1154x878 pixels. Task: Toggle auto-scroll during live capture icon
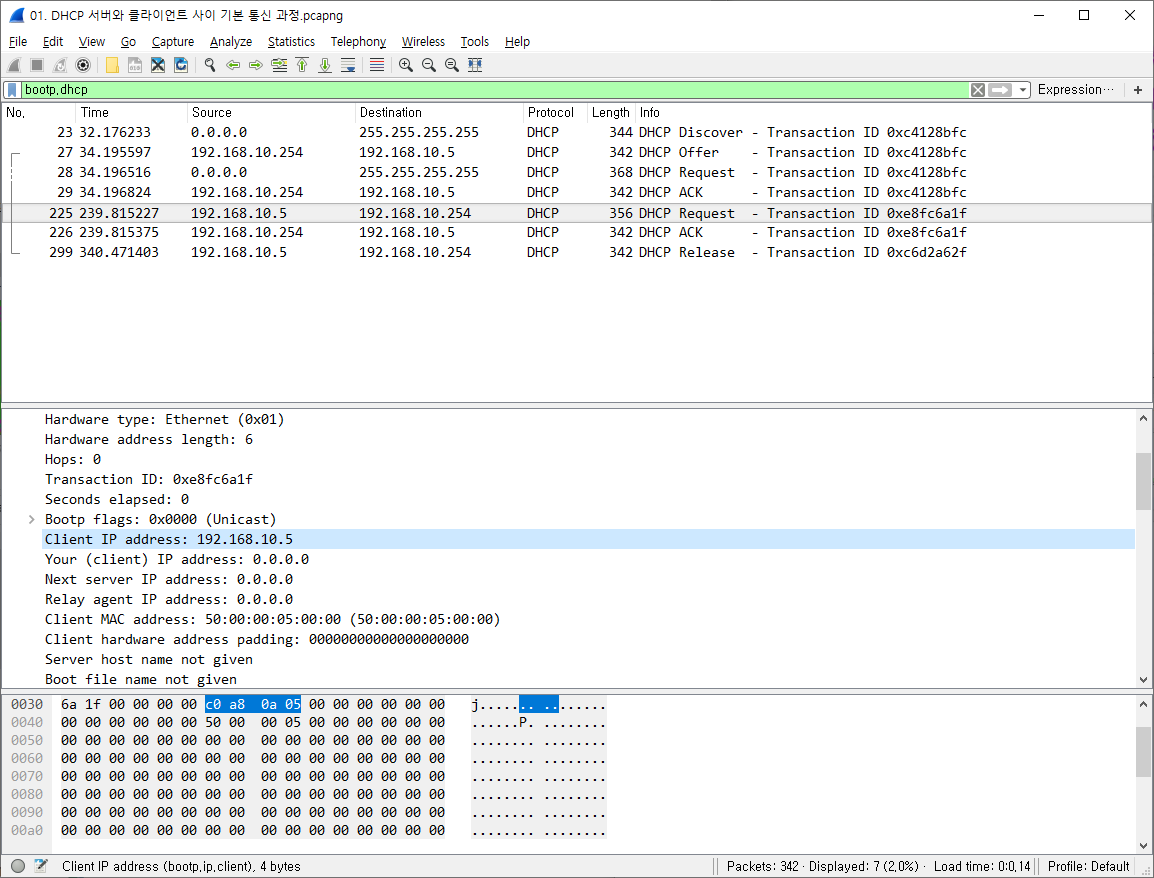click(348, 66)
